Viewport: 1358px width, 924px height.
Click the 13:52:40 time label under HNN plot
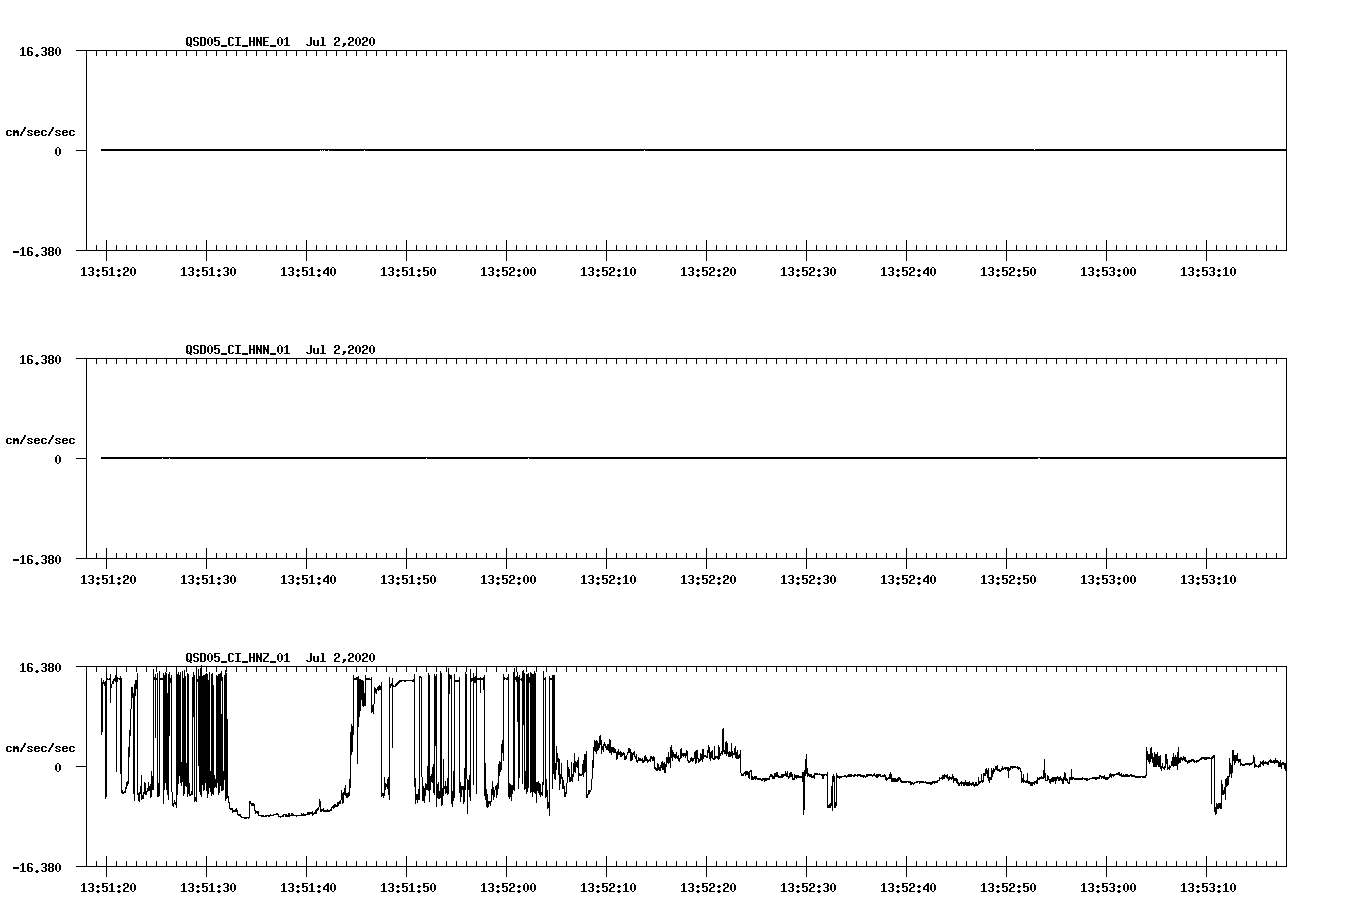[908, 580]
